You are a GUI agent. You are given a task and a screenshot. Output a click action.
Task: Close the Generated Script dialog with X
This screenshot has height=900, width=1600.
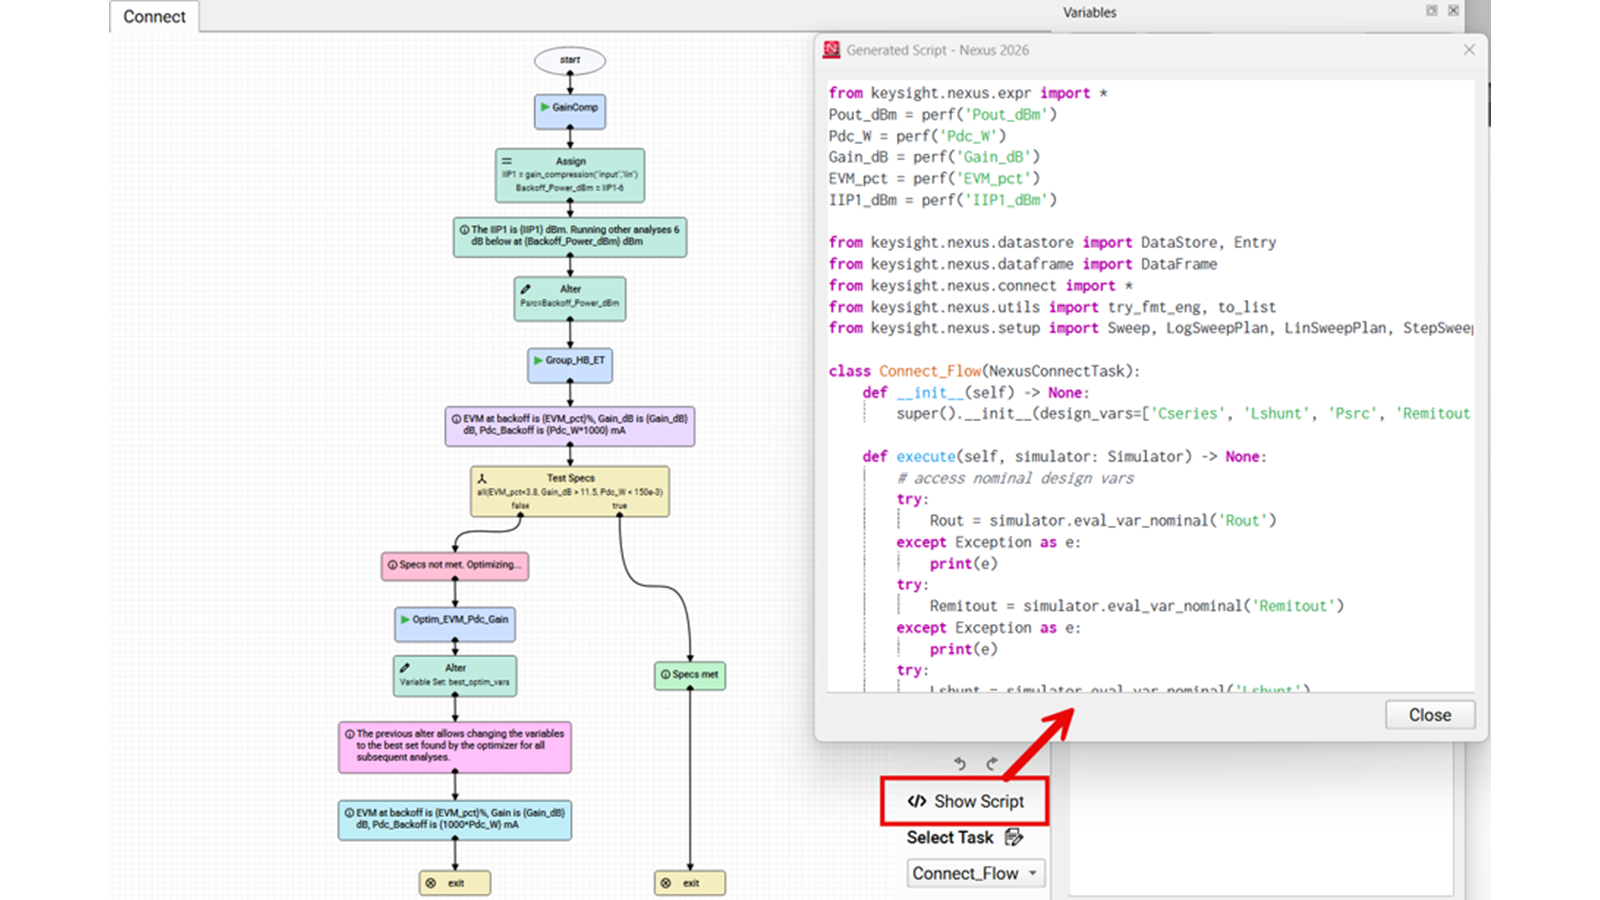(x=1469, y=50)
